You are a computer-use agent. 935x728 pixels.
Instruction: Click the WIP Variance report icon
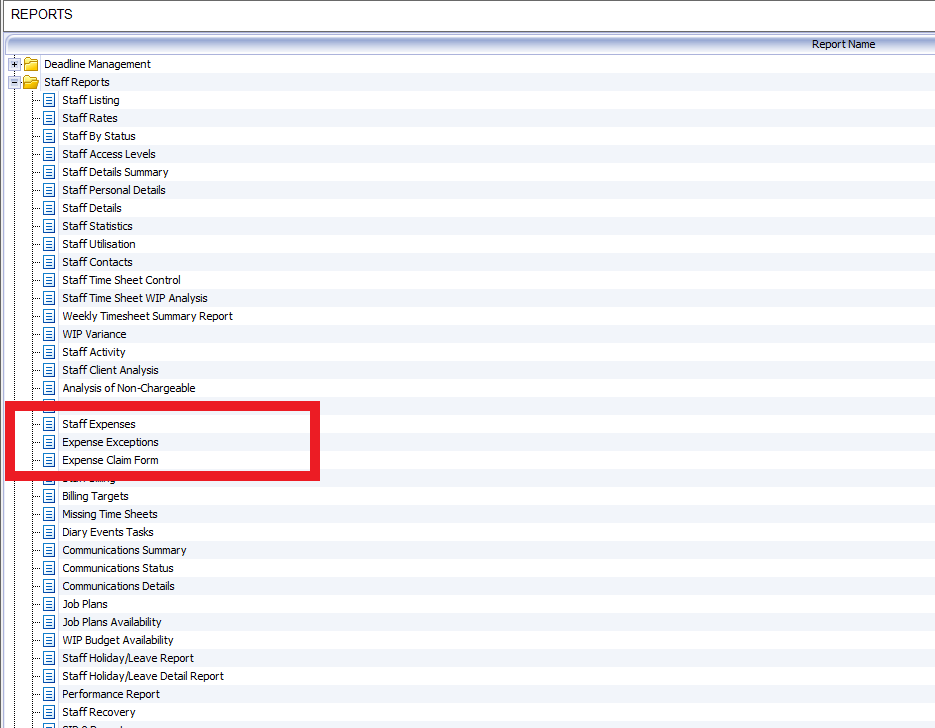click(49, 334)
